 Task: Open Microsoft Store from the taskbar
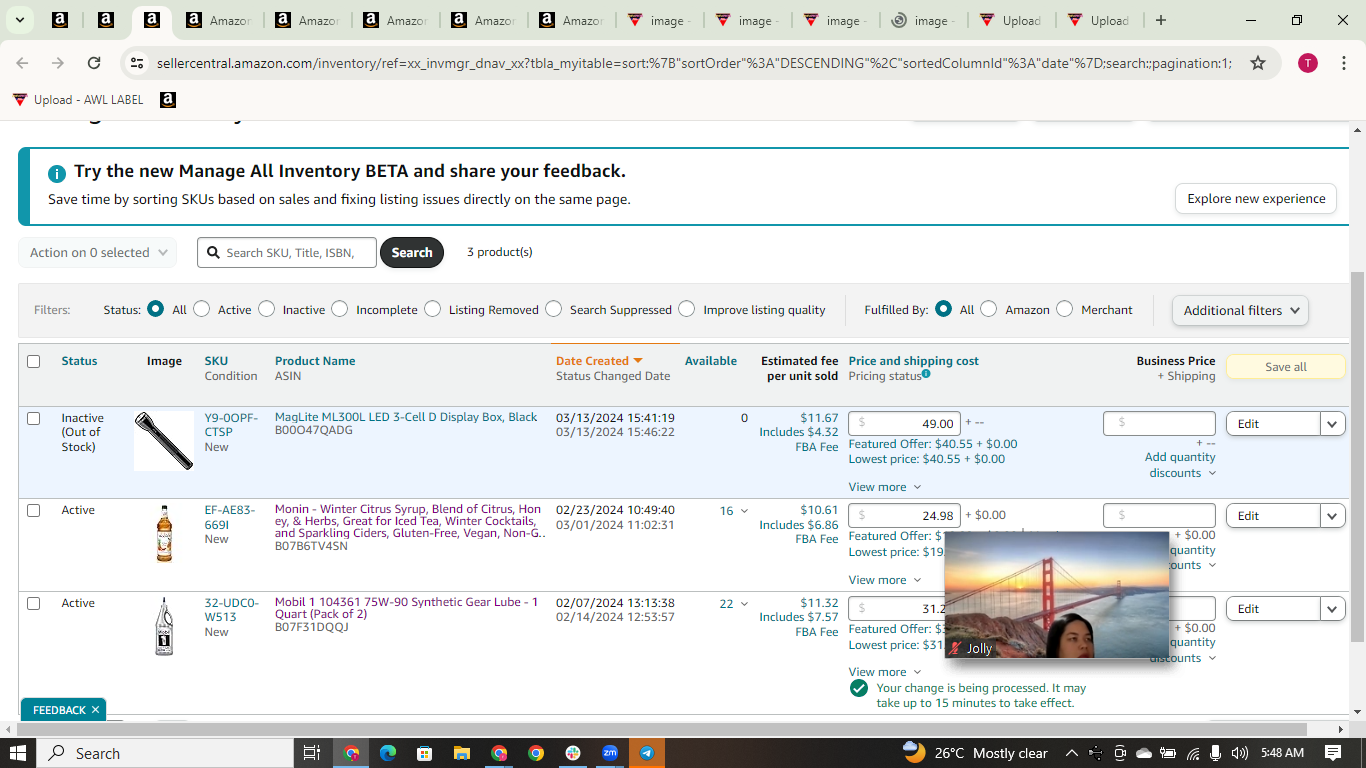tap(425, 753)
